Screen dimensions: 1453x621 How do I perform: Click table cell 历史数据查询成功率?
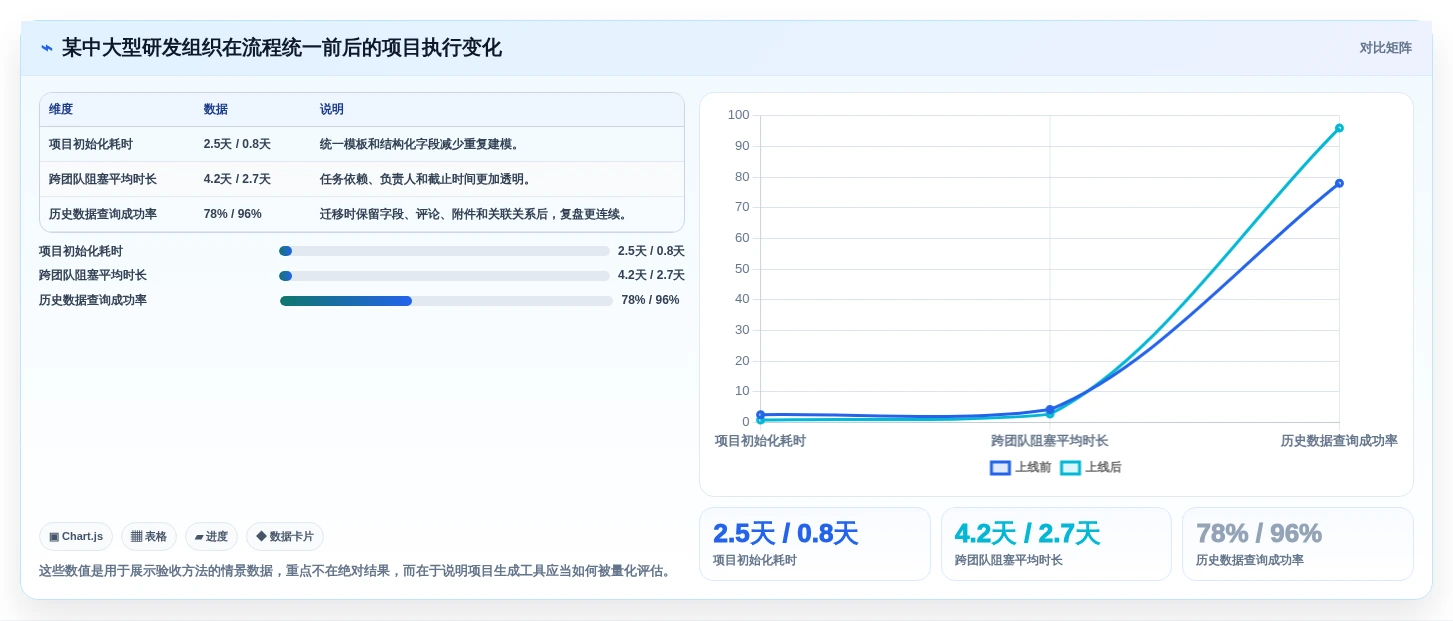[x=103, y=214]
